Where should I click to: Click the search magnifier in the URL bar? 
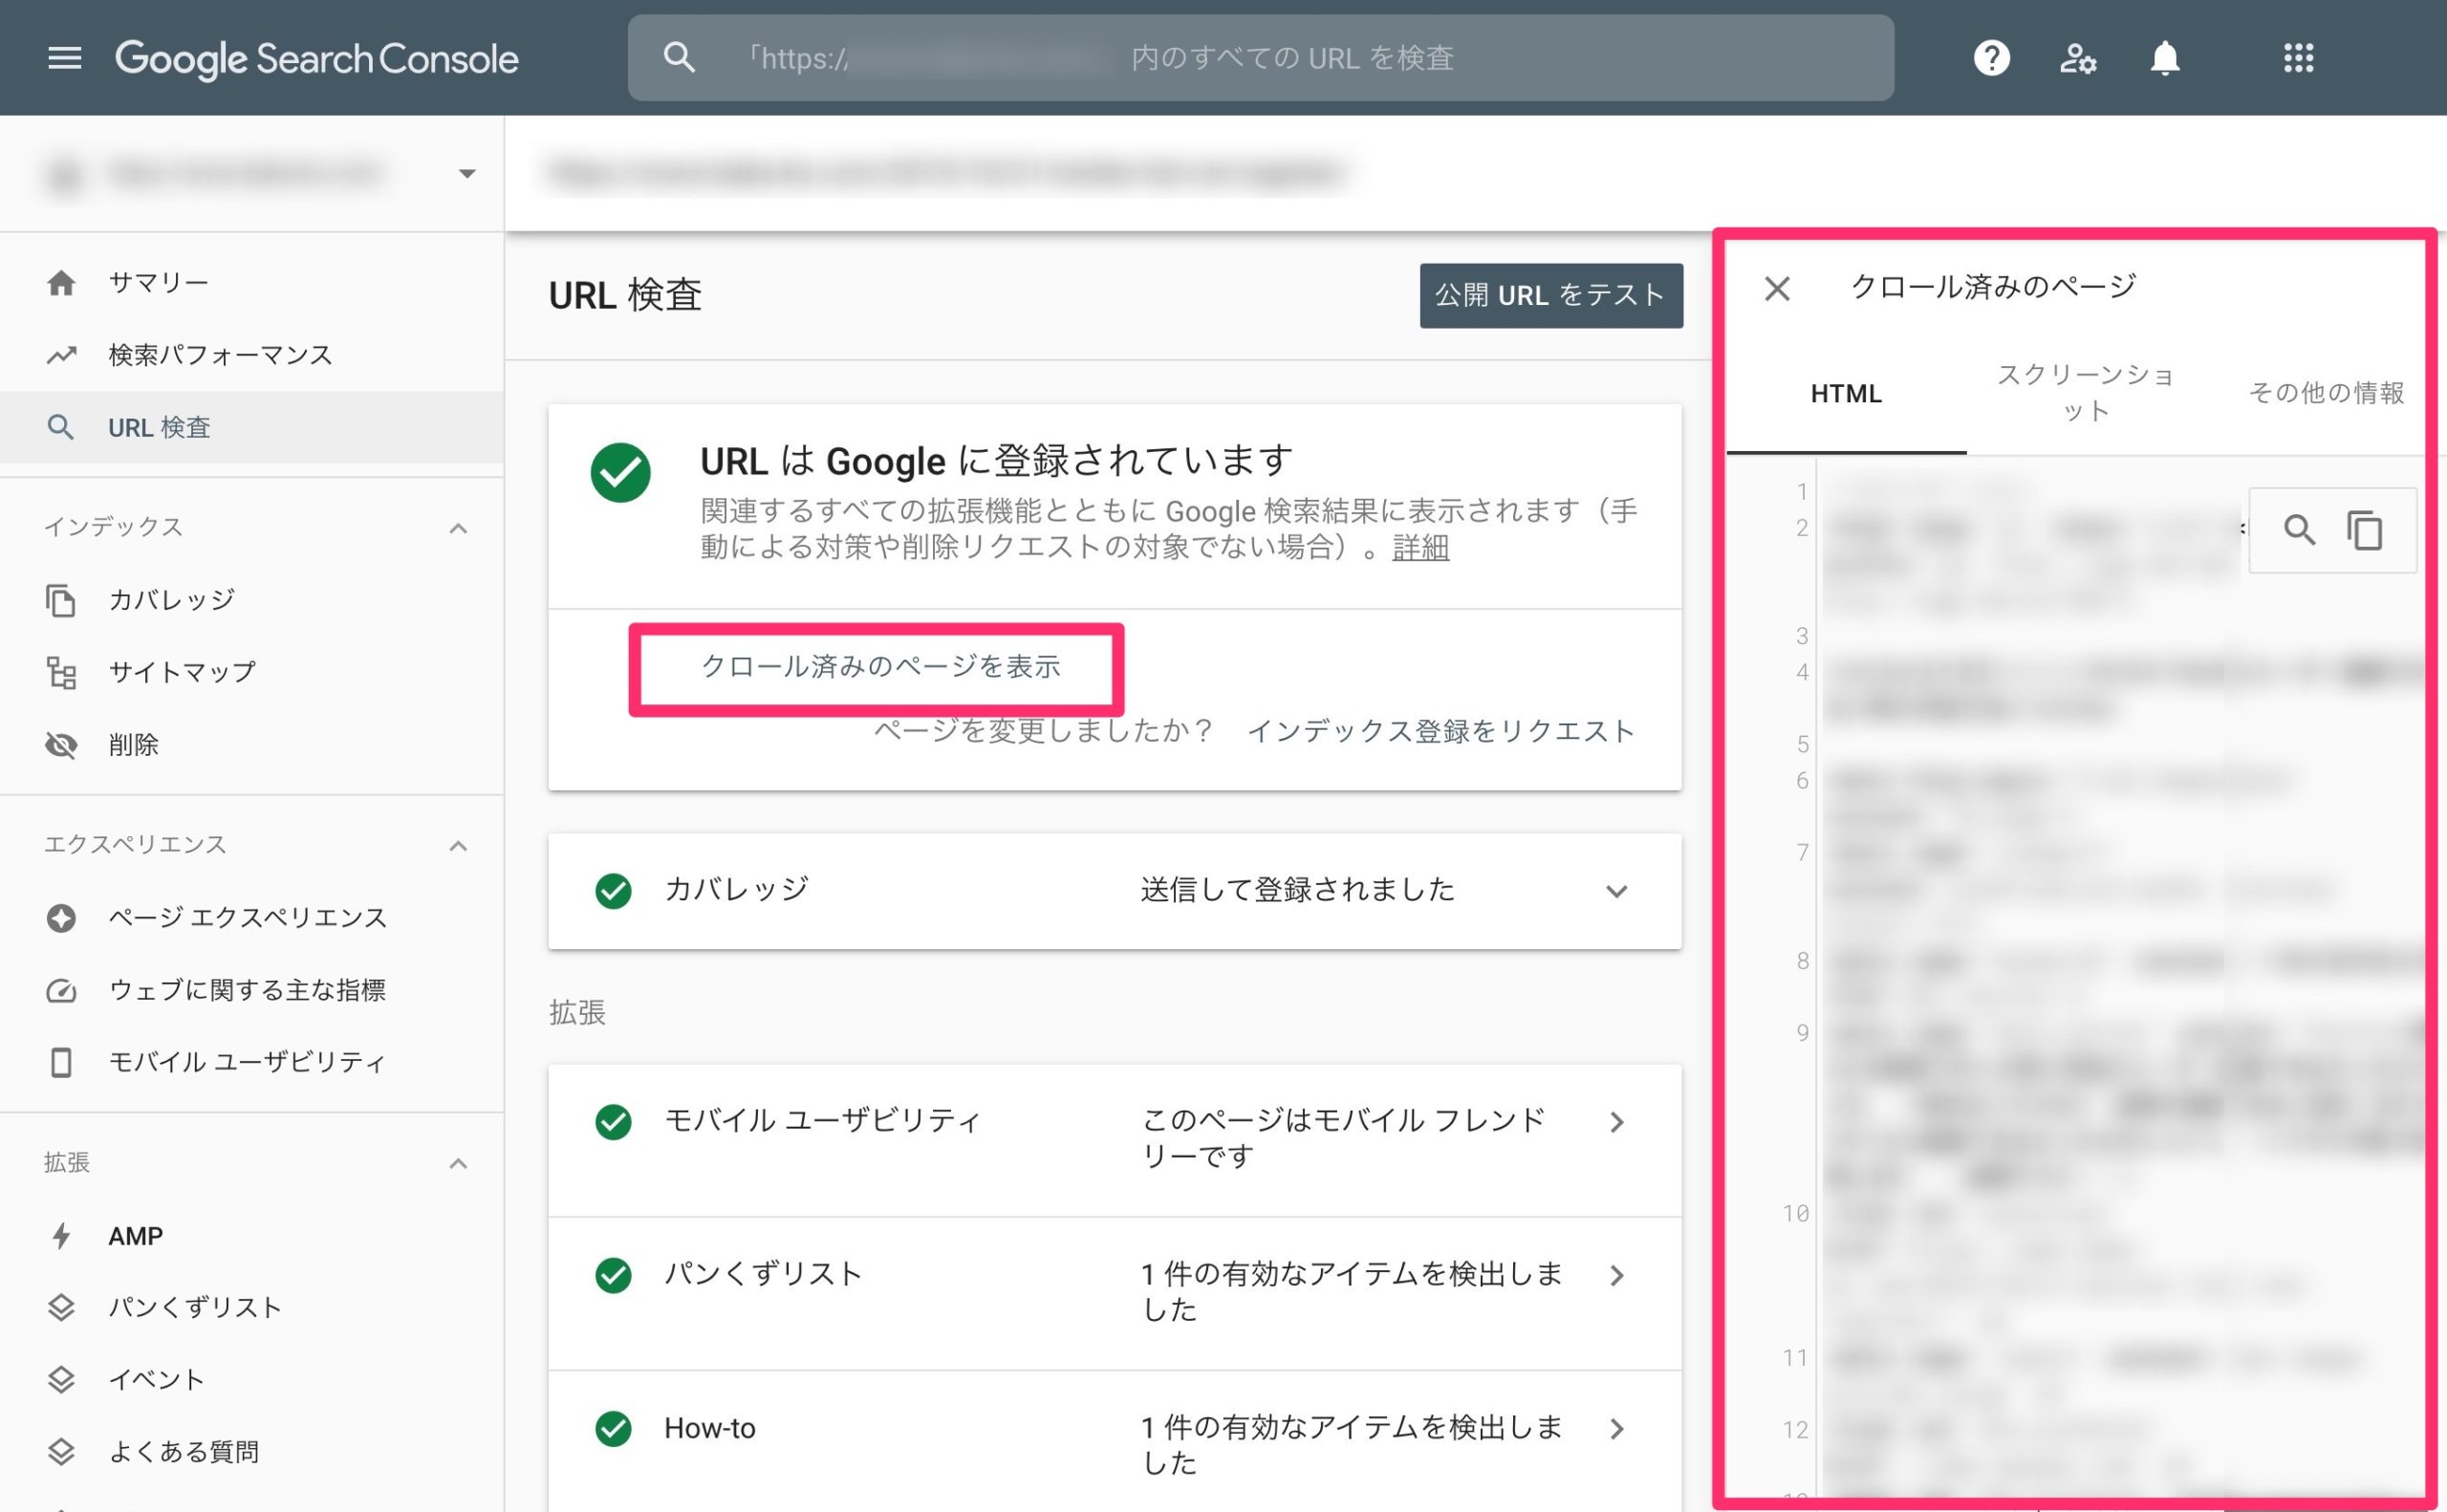(679, 58)
